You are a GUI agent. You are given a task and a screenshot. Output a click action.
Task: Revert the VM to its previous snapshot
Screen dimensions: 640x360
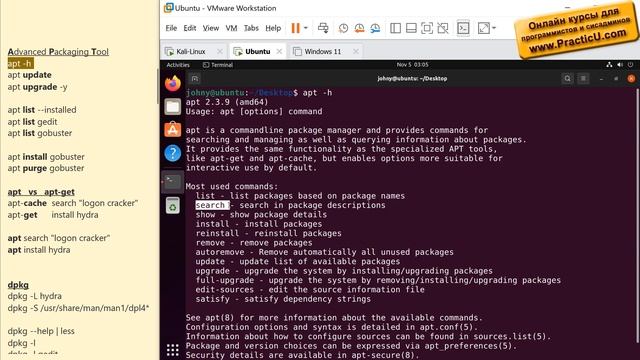359,28
